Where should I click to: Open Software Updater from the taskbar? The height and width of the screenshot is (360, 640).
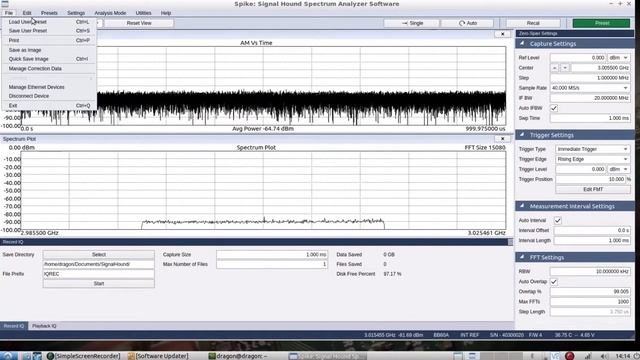[158, 356]
